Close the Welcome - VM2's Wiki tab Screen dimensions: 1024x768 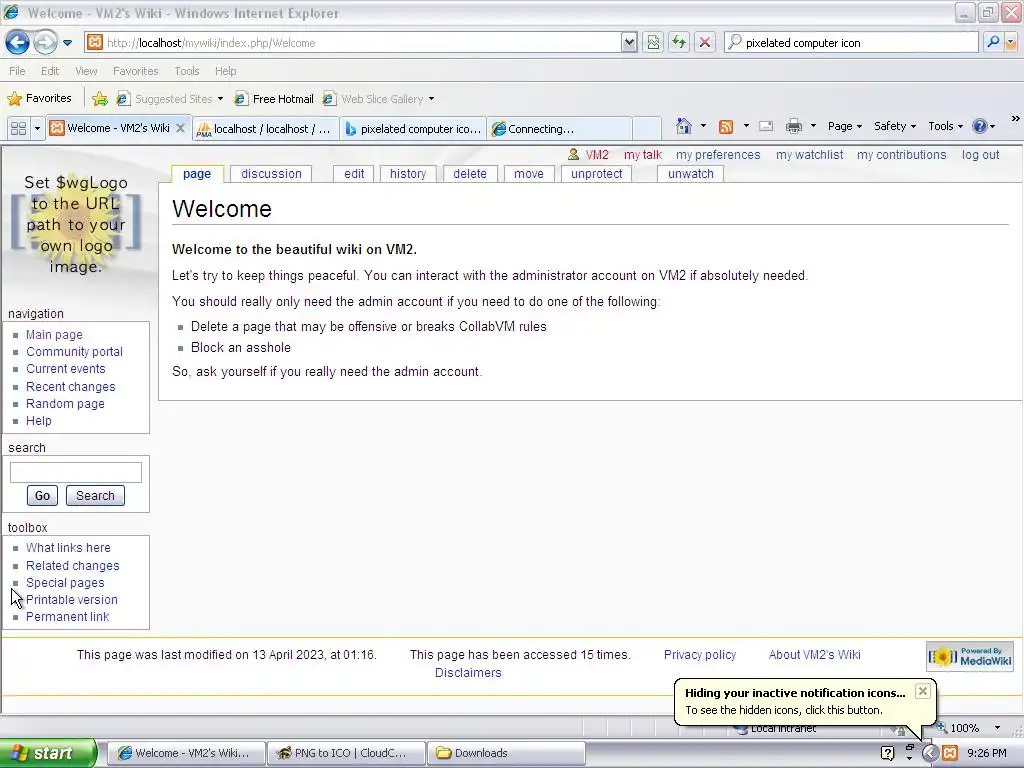(x=180, y=128)
